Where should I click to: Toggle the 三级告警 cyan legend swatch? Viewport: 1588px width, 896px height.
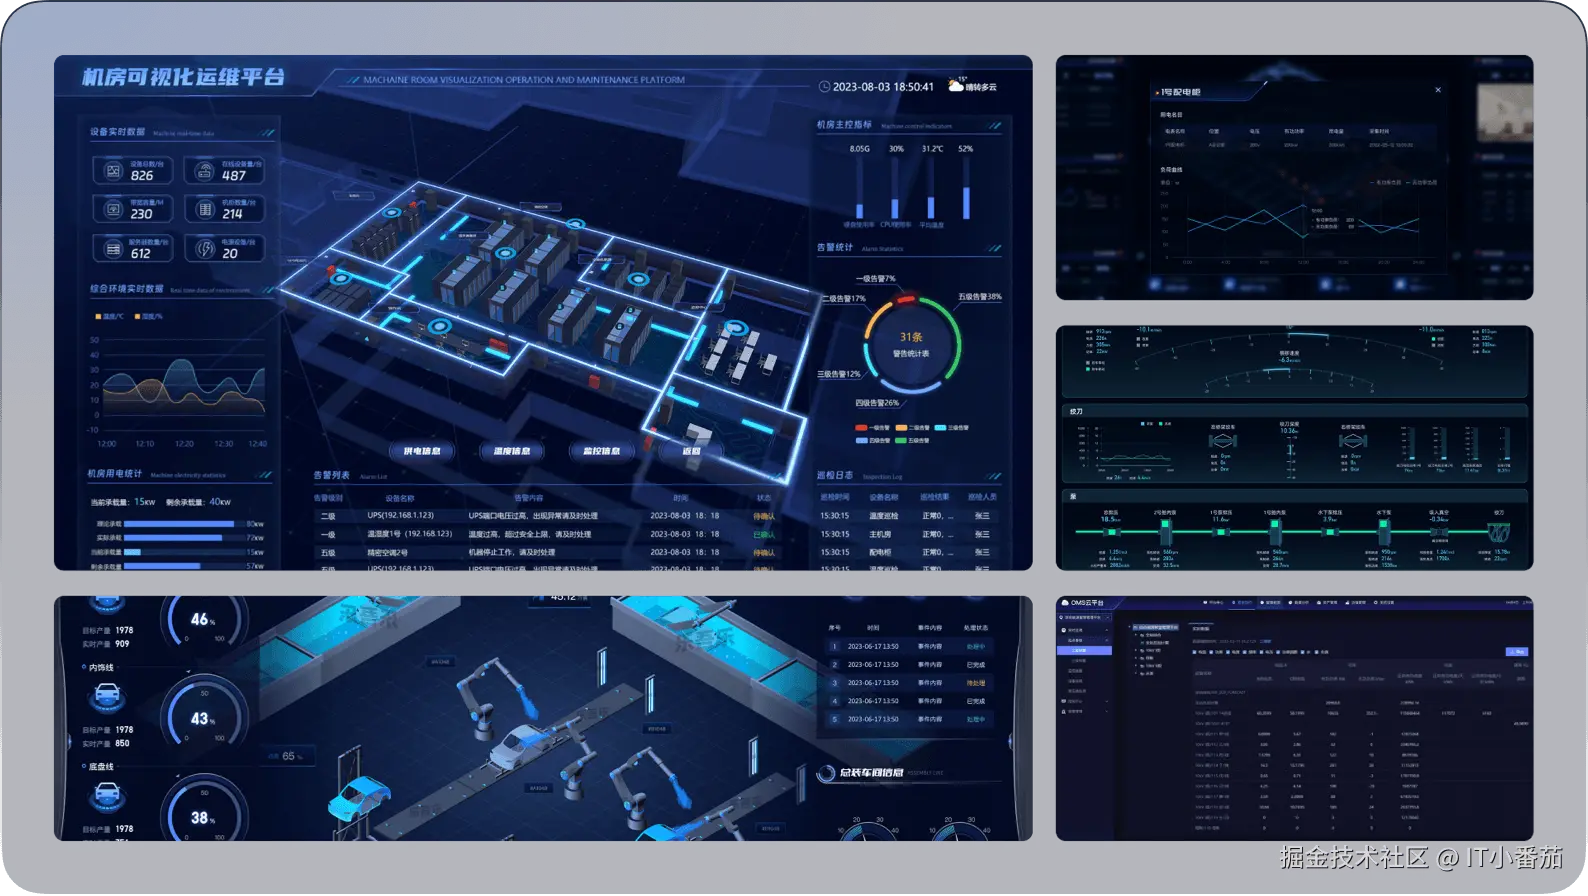tap(940, 428)
